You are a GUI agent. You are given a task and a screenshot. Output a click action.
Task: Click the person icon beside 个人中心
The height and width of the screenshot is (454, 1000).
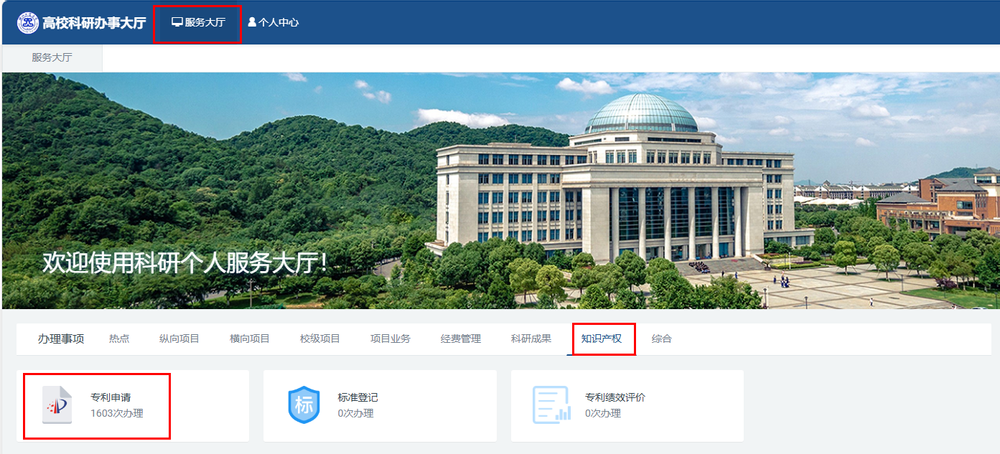(252, 22)
